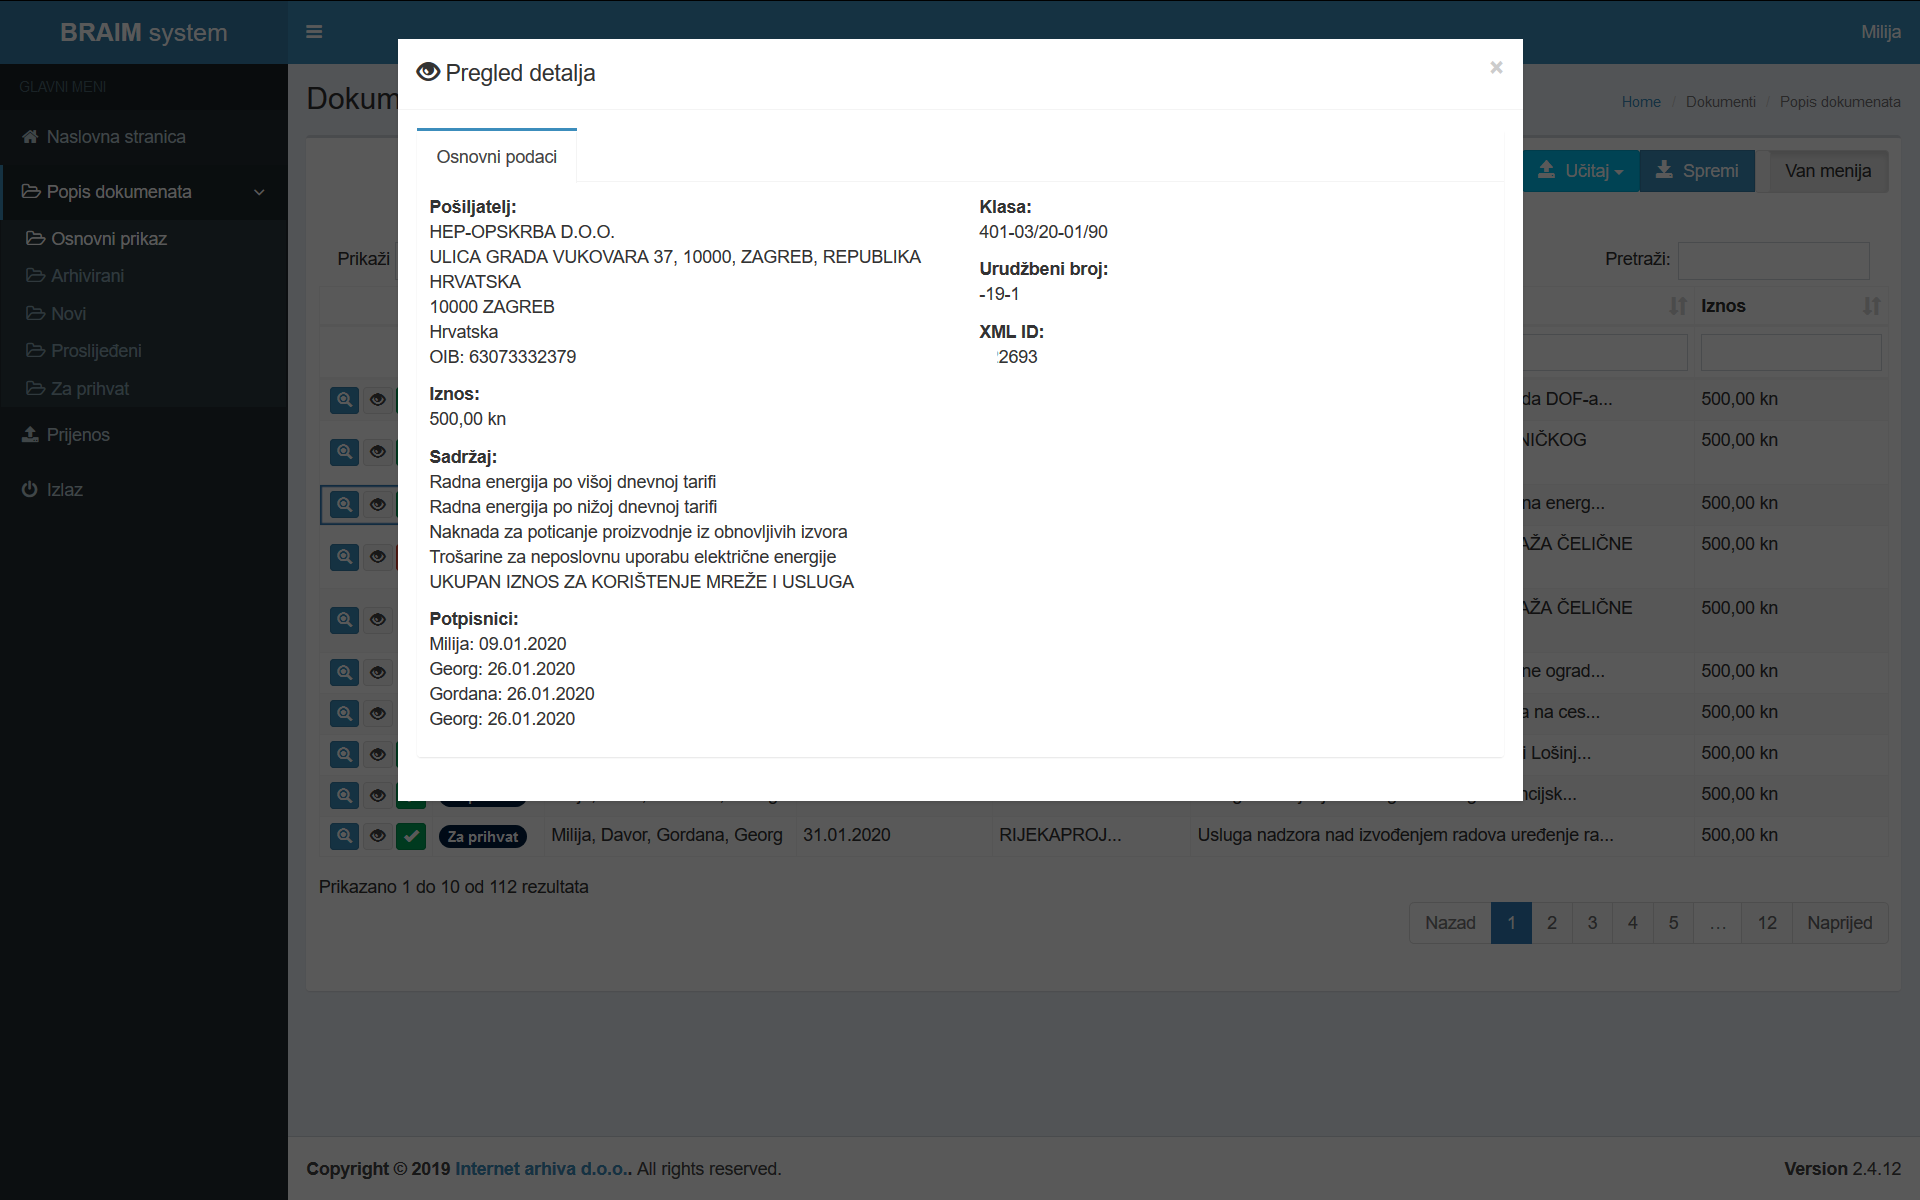Click the Za prihvat badge in RIJEKAPROJ row
Screen dimensions: 1920x1200
click(483, 837)
